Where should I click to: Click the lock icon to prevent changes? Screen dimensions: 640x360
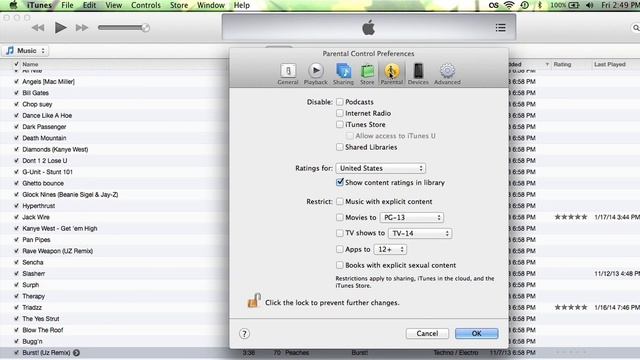point(254,301)
